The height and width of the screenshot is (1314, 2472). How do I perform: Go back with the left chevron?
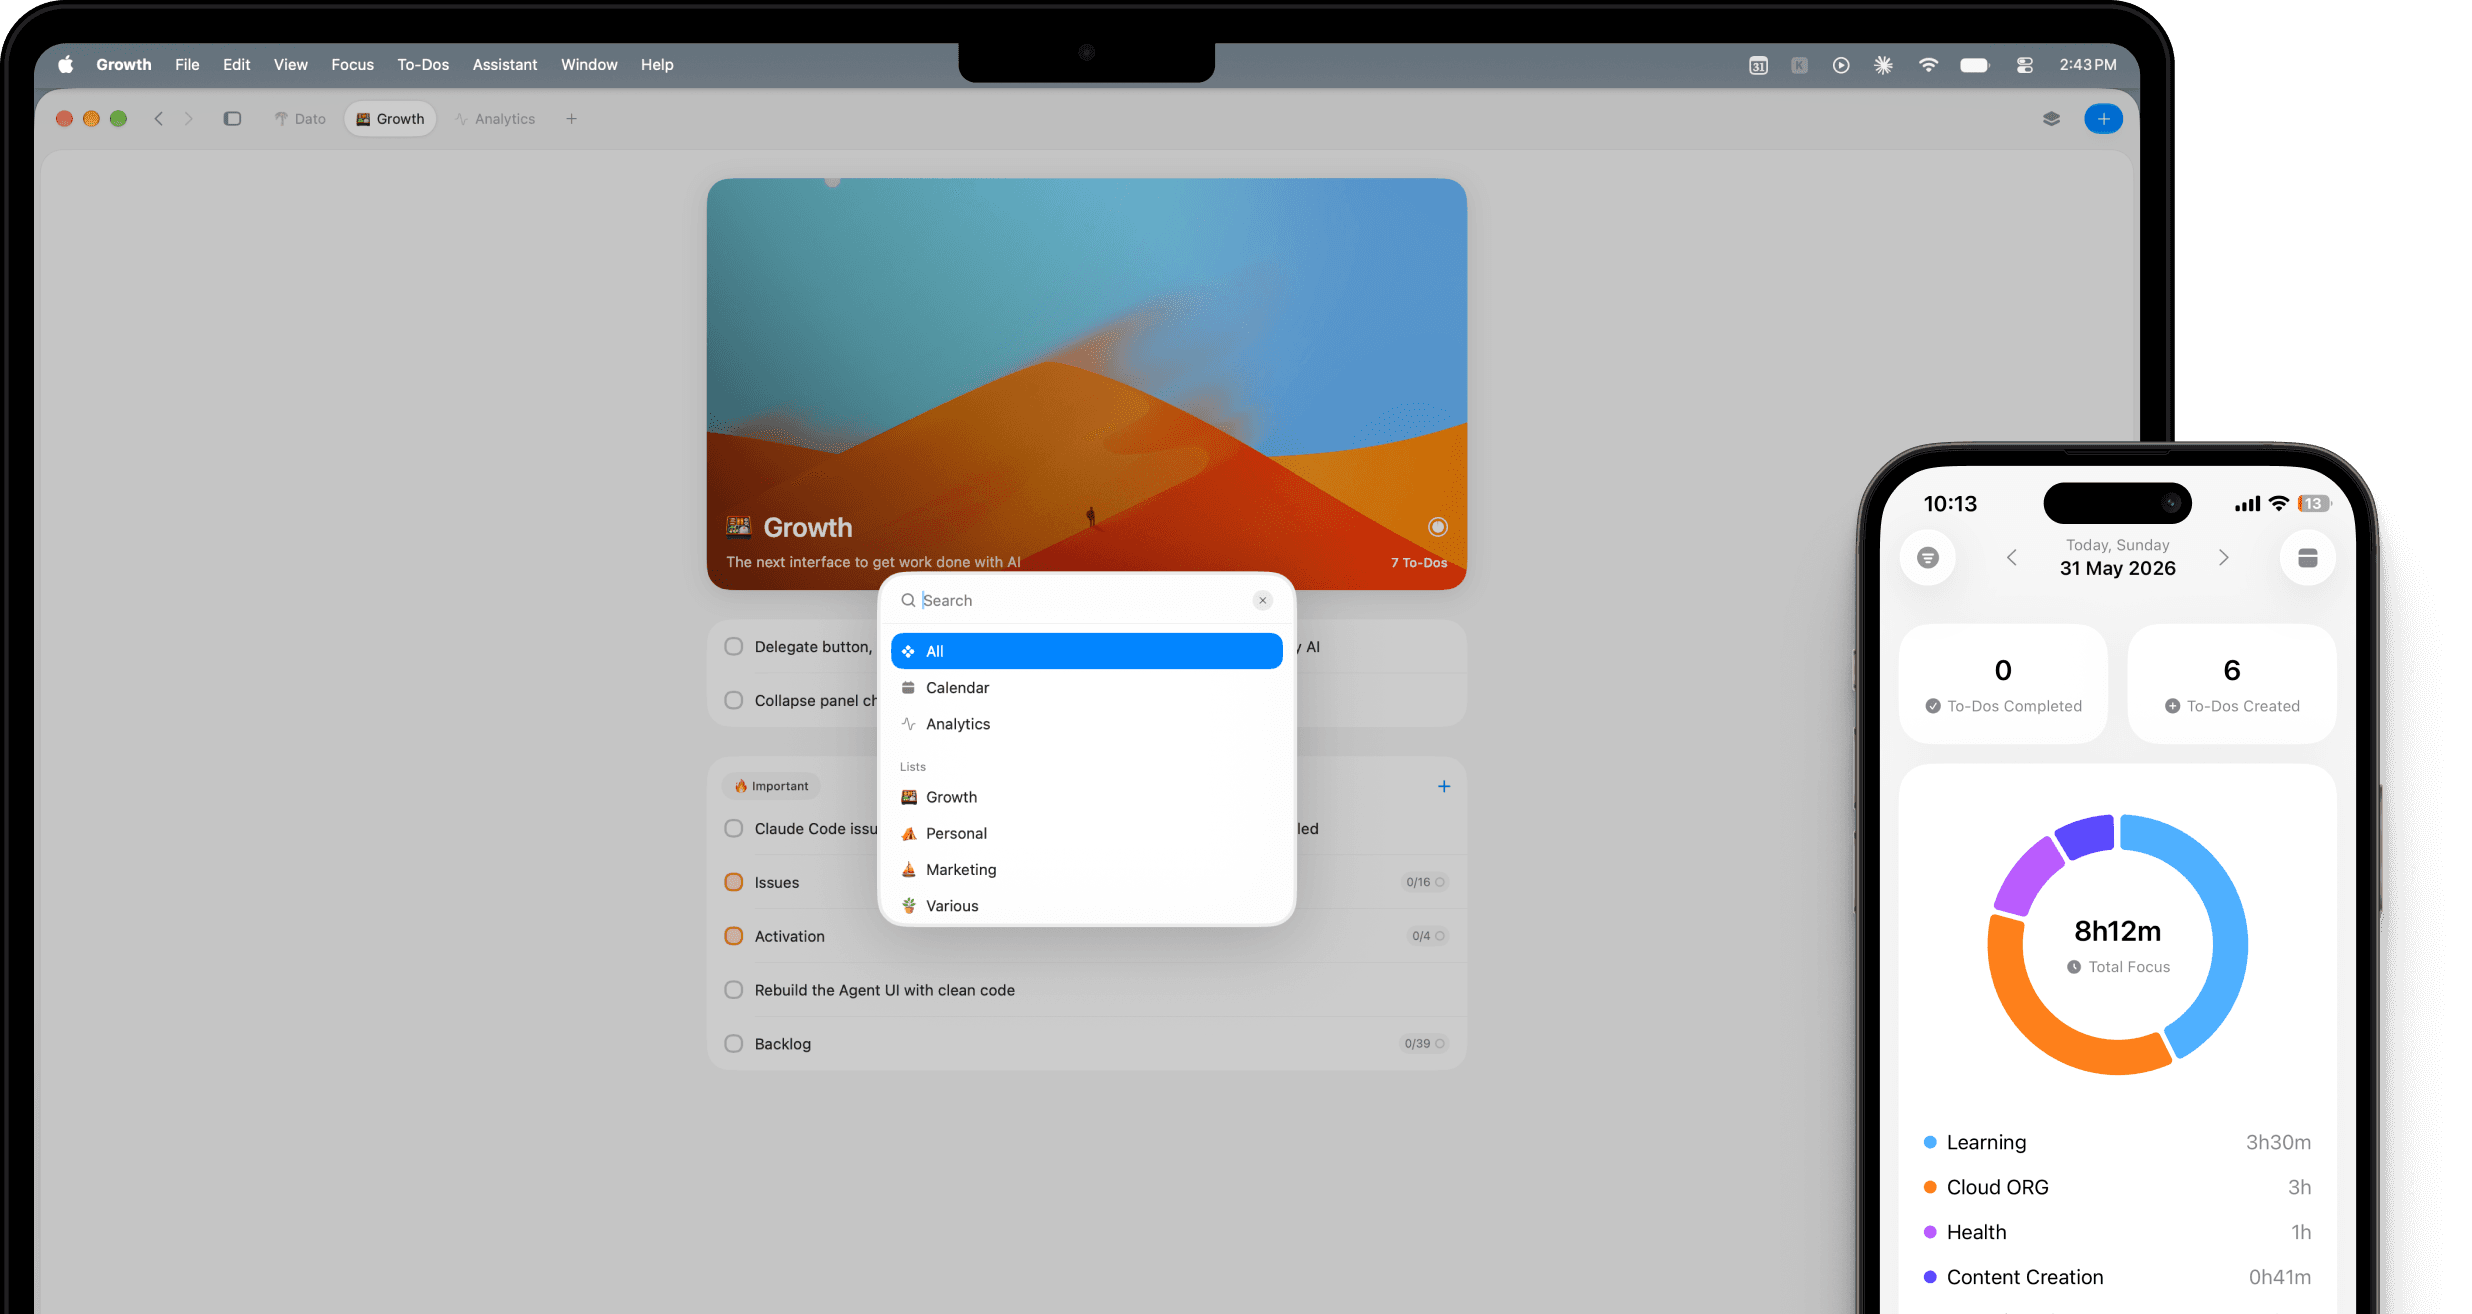coord(158,118)
